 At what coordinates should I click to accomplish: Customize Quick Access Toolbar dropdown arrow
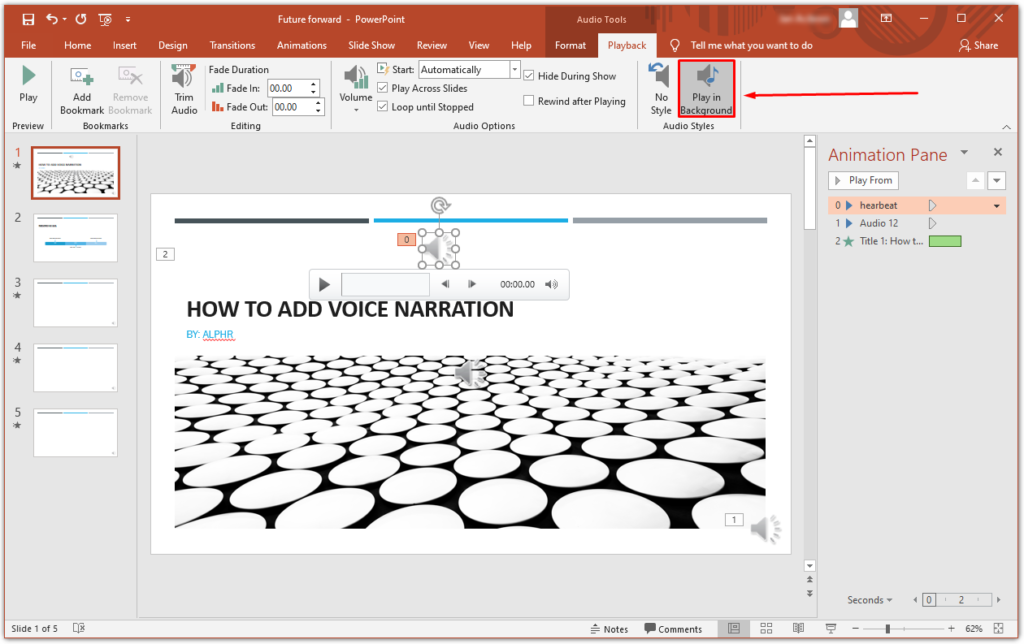click(128, 20)
